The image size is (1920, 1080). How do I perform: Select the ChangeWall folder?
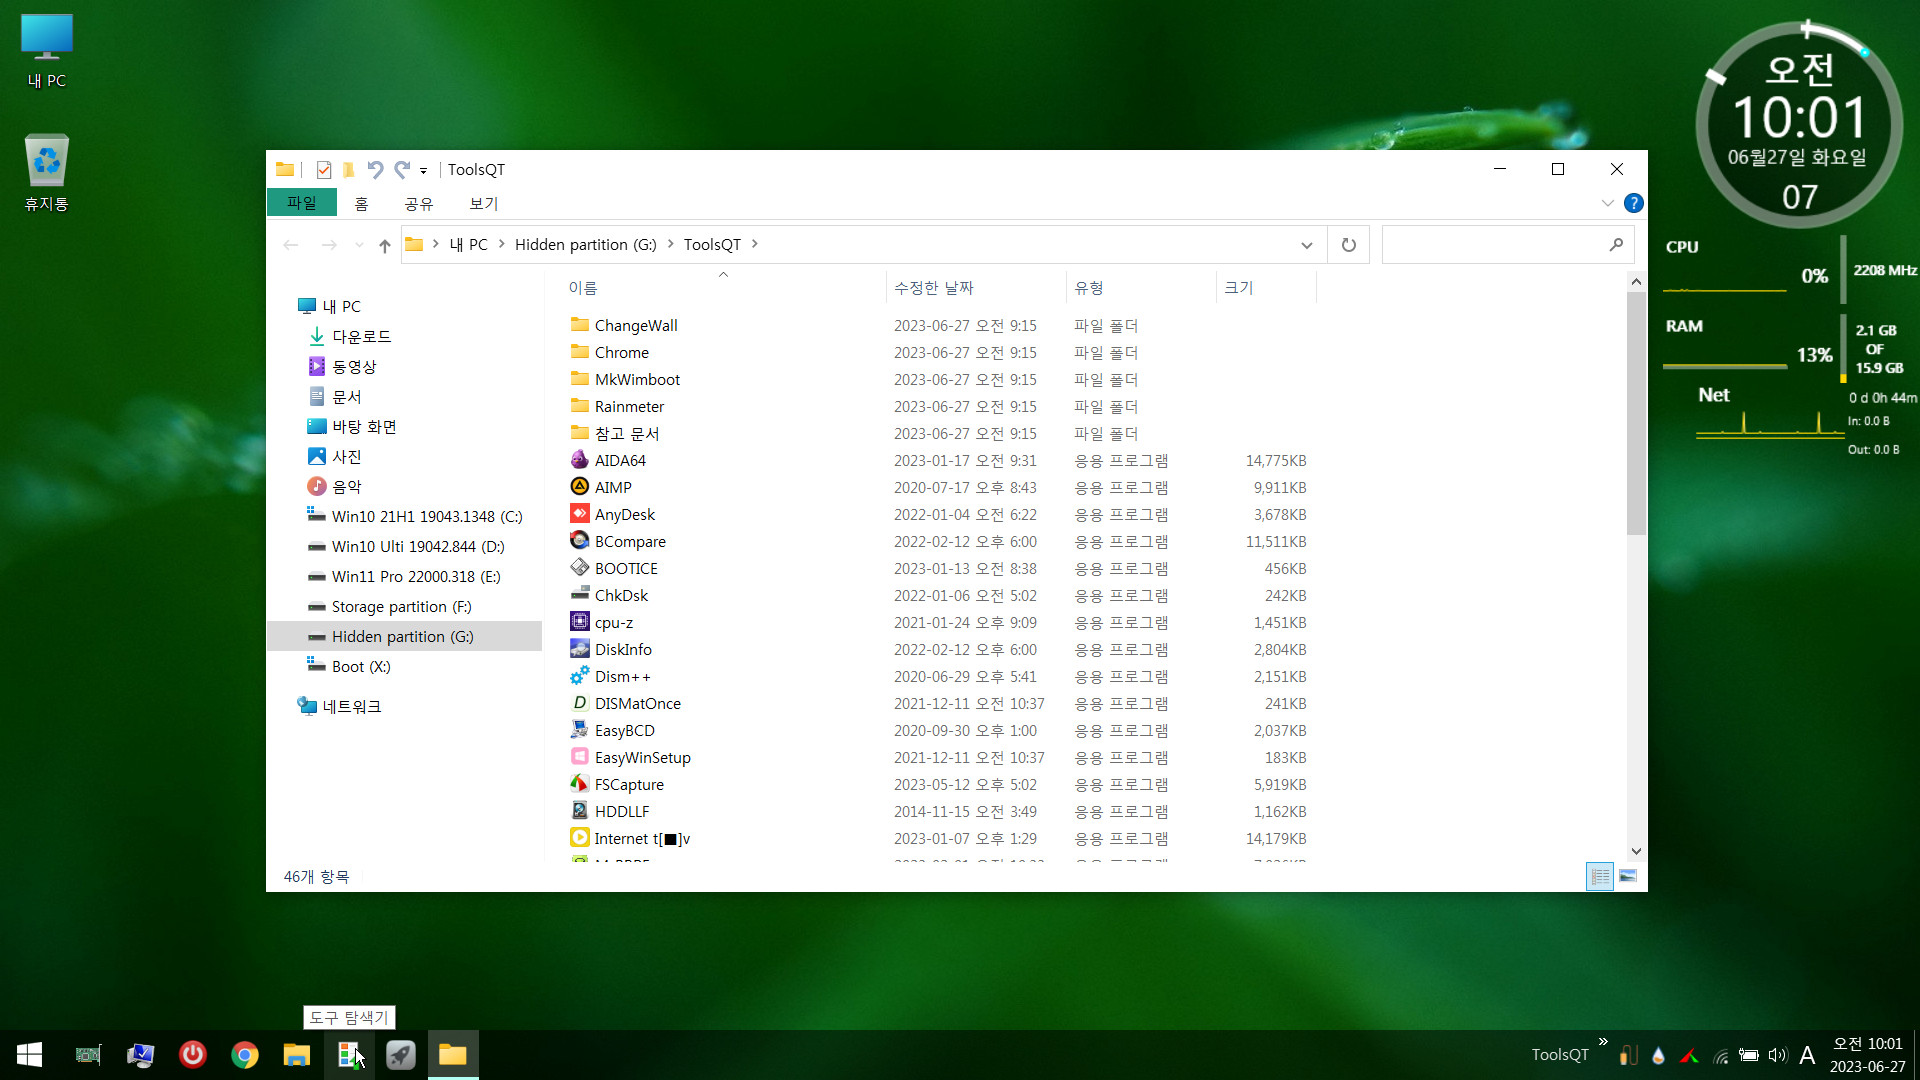tap(636, 325)
